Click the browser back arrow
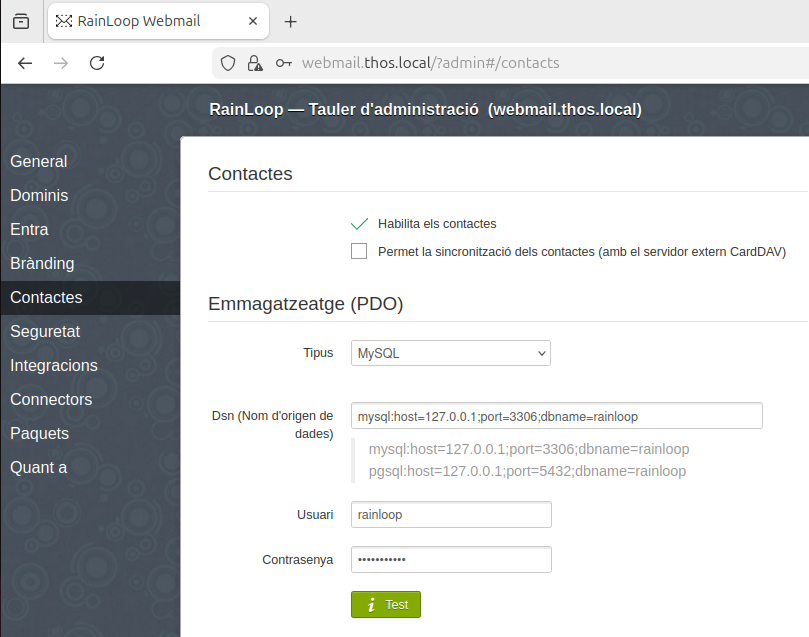 tap(25, 63)
